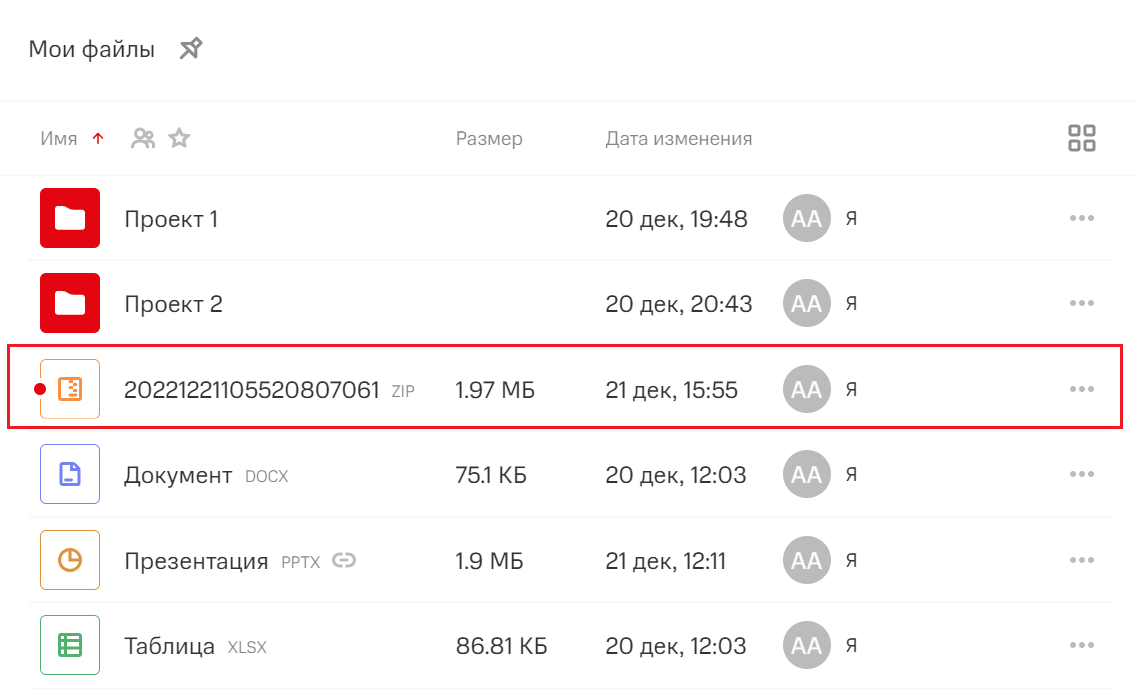Click the shared link icon on Презентация
1137x692 pixels.
click(x=344, y=561)
